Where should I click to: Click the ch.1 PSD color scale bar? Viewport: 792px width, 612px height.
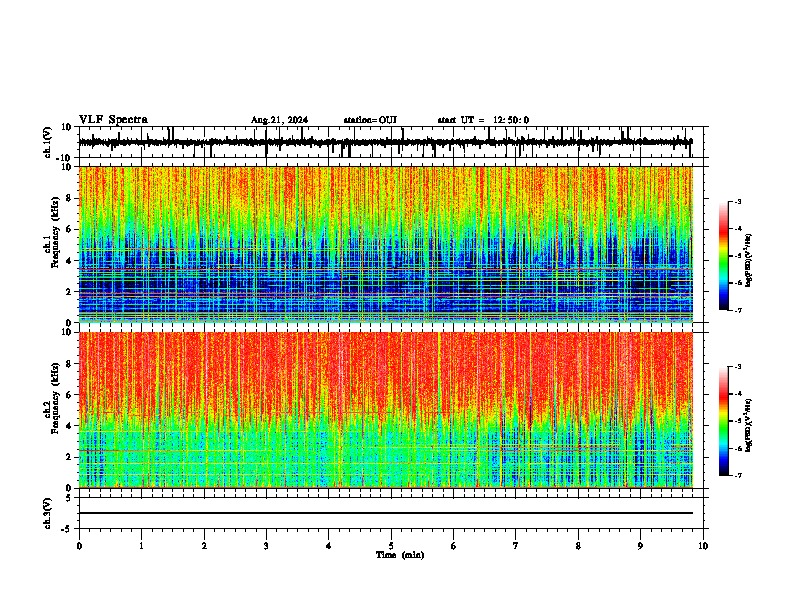click(x=724, y=256)
